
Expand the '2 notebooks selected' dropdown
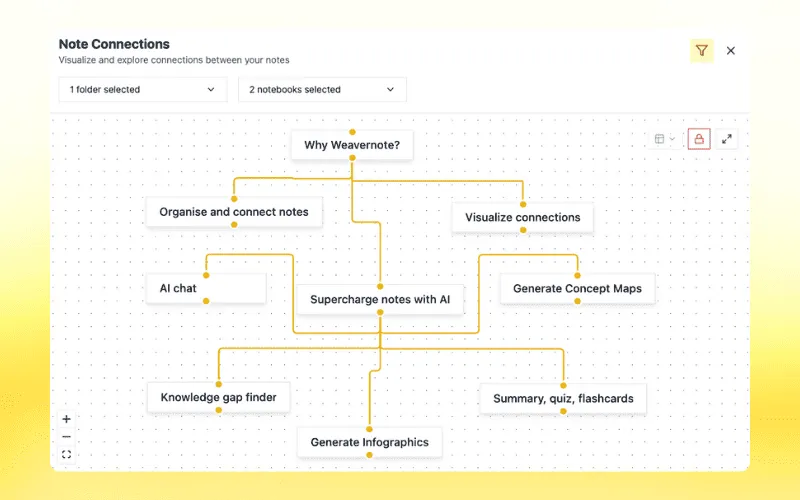click(x=322, y=90)
